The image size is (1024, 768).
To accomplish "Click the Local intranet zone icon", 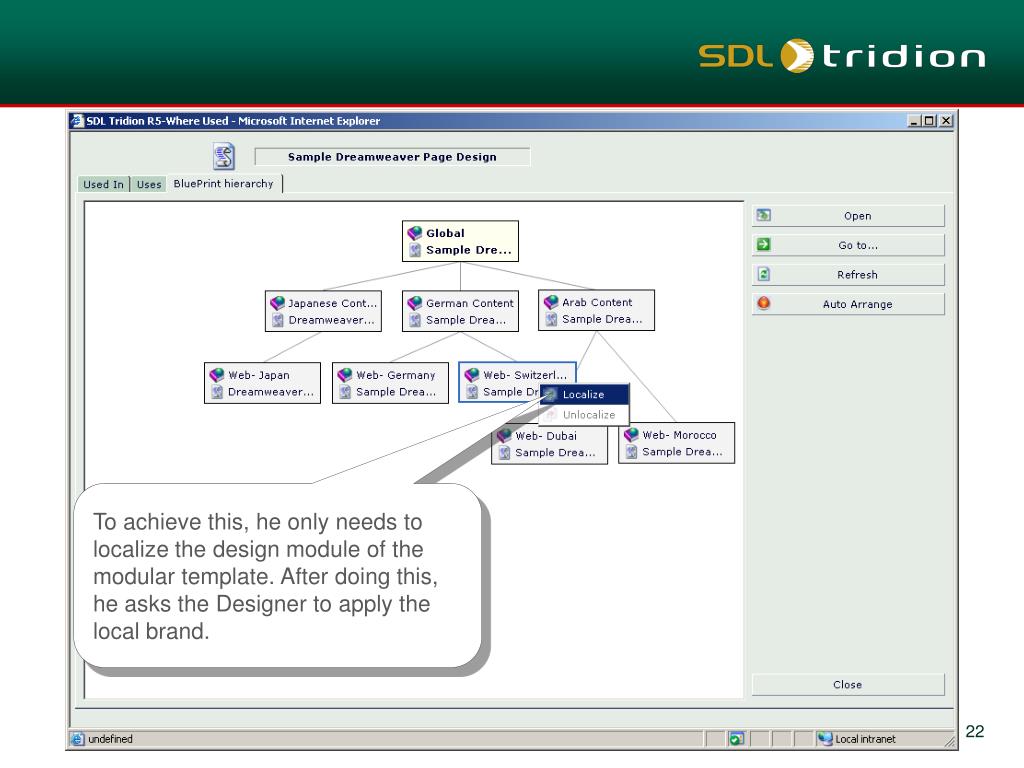I will [x=825, y=739].
